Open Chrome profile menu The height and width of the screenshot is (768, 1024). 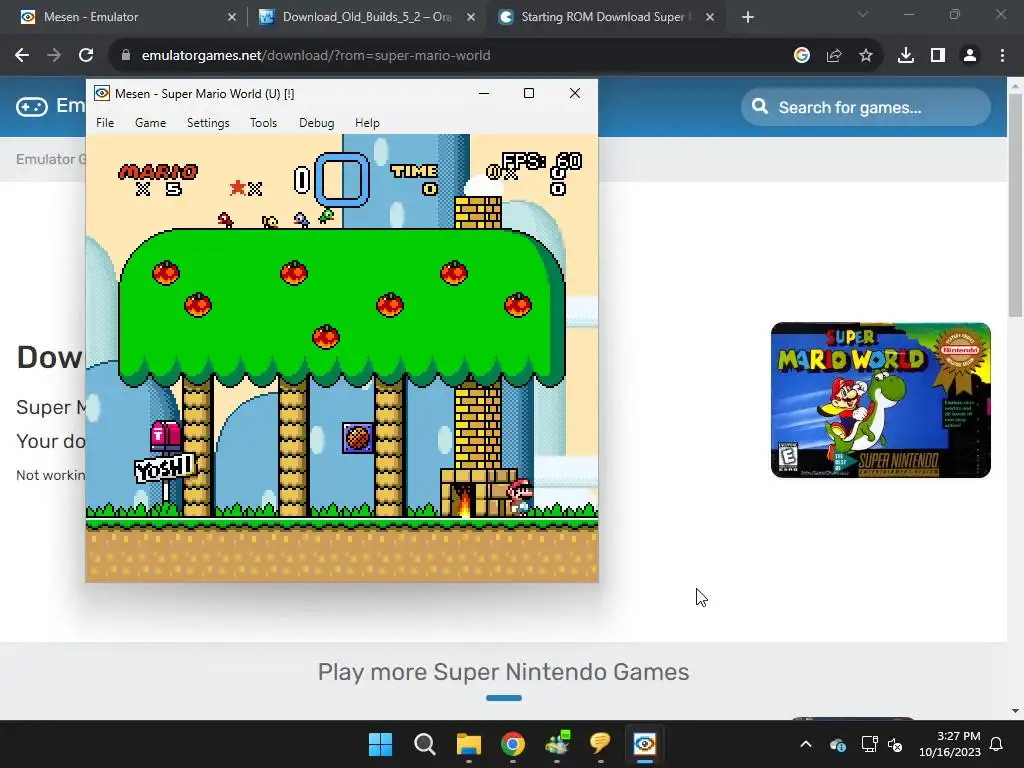(970, 56)
